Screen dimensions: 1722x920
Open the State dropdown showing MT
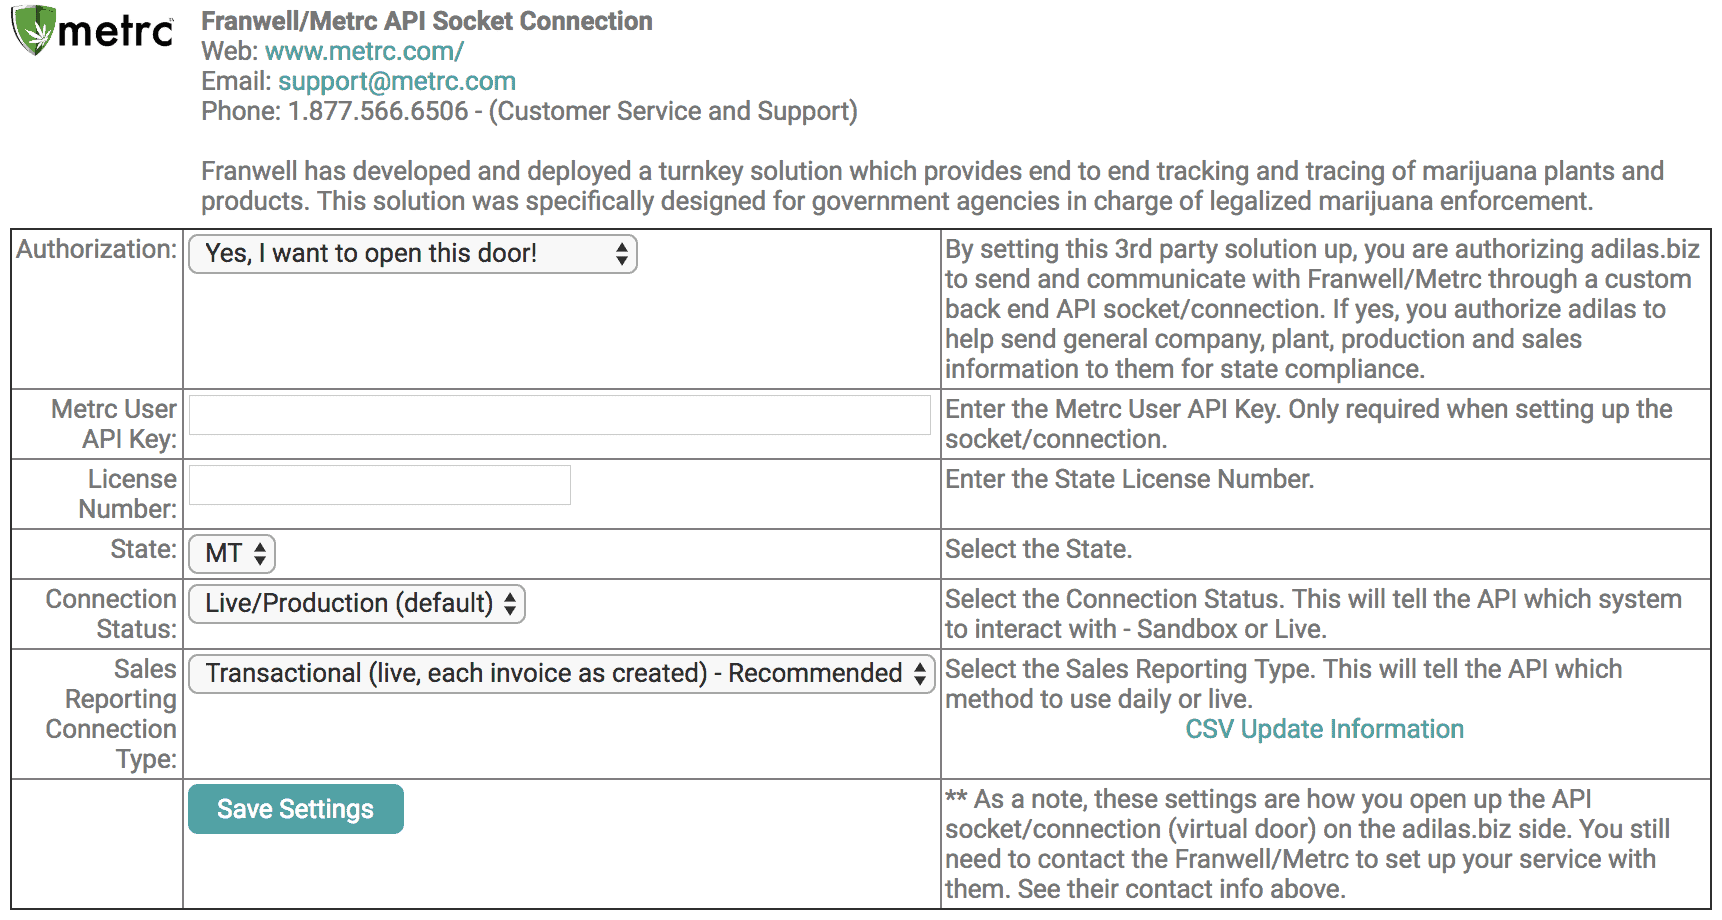pyautogui.click(x=232, y=554)
